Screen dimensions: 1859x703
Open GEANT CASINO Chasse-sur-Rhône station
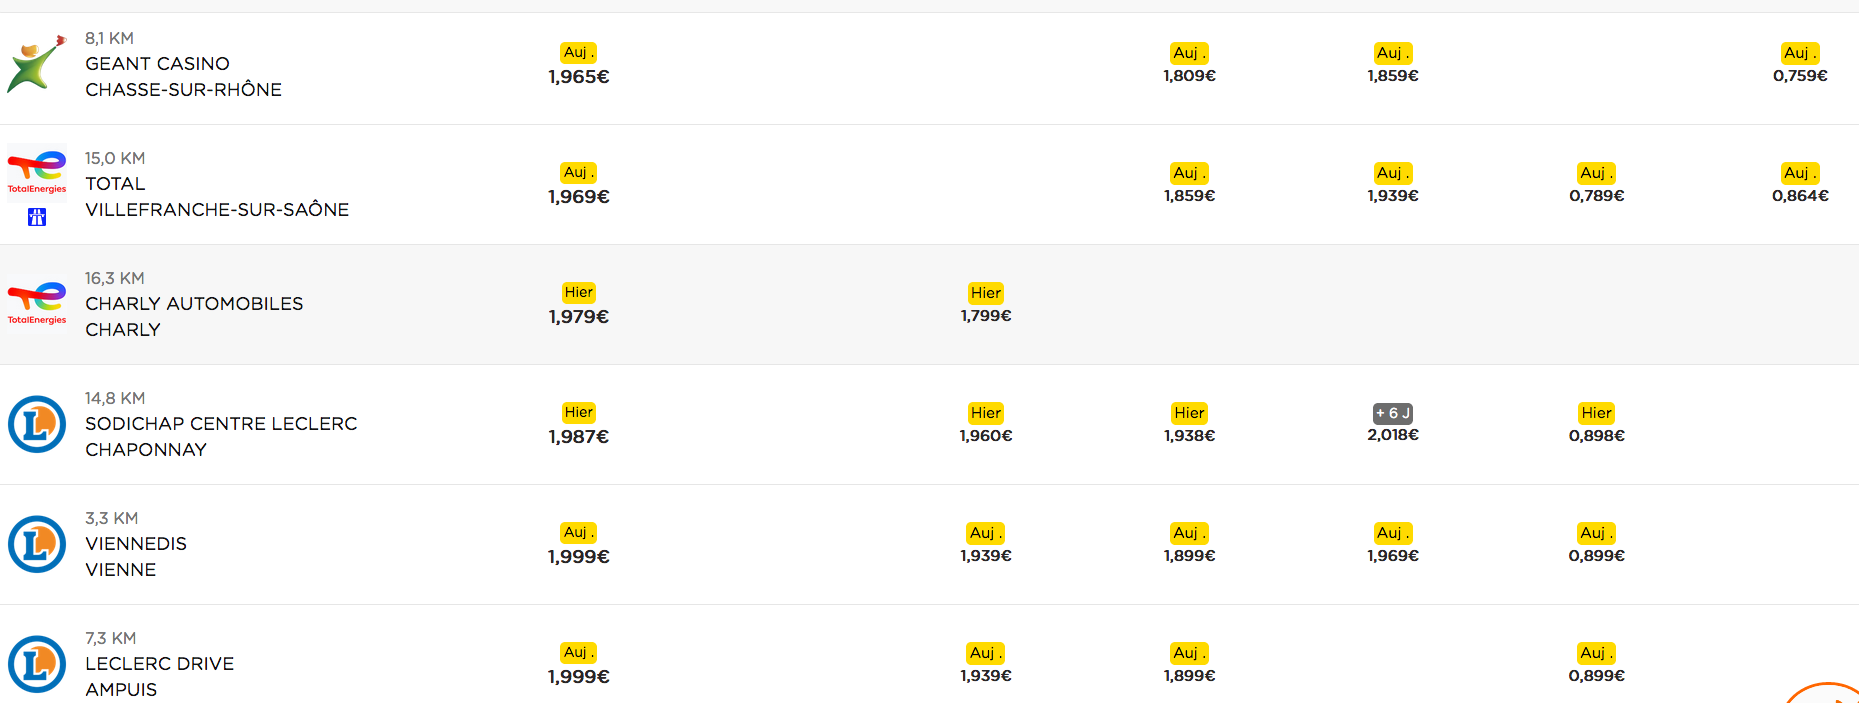click(x=183, y=76)
